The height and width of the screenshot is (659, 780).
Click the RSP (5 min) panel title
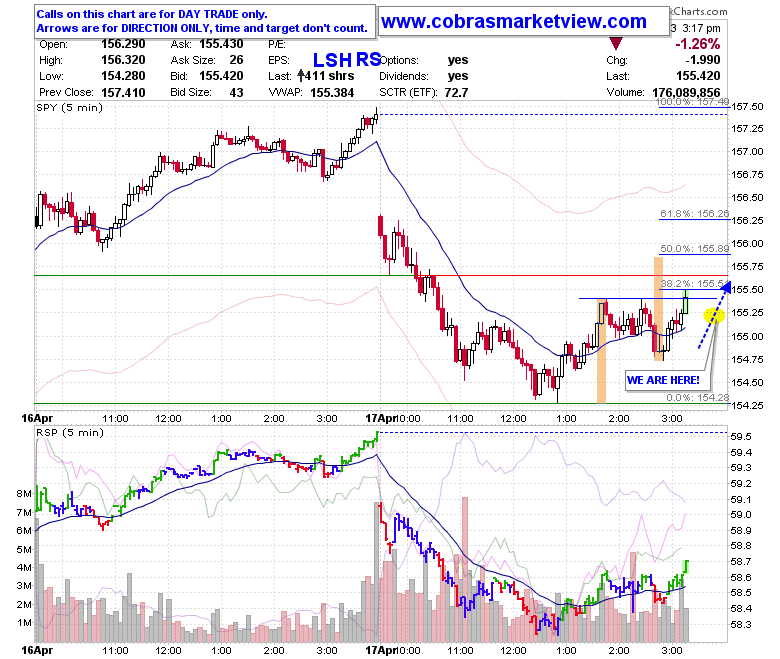(x=70, y=433)
